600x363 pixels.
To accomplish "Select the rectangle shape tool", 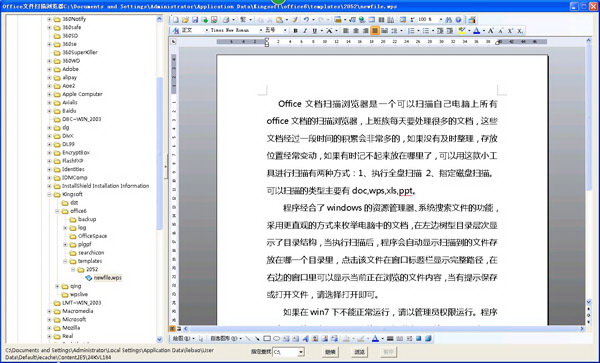I will click(267, 339).
